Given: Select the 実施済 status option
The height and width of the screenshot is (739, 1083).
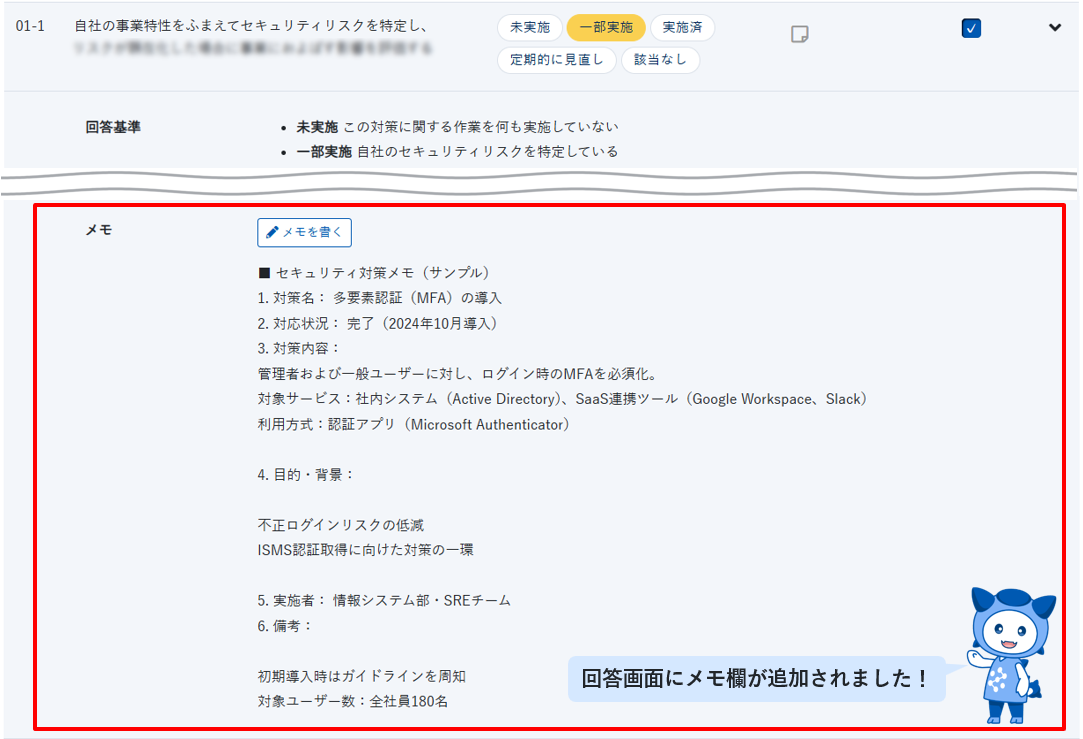Looking at the screenshot, I should tap(683, 28).
